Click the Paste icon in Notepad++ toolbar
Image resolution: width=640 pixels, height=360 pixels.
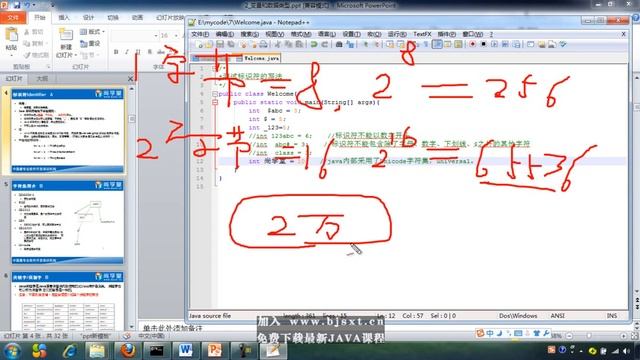coord(299,44)
